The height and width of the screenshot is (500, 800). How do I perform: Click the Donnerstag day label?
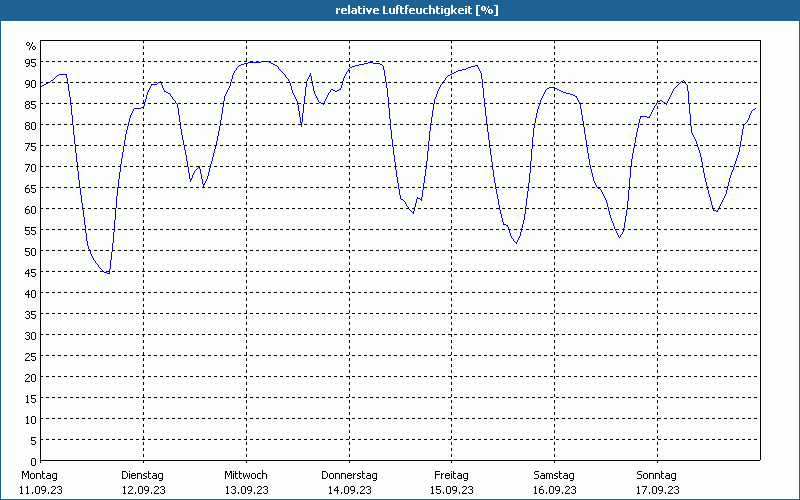coord(349,476)
